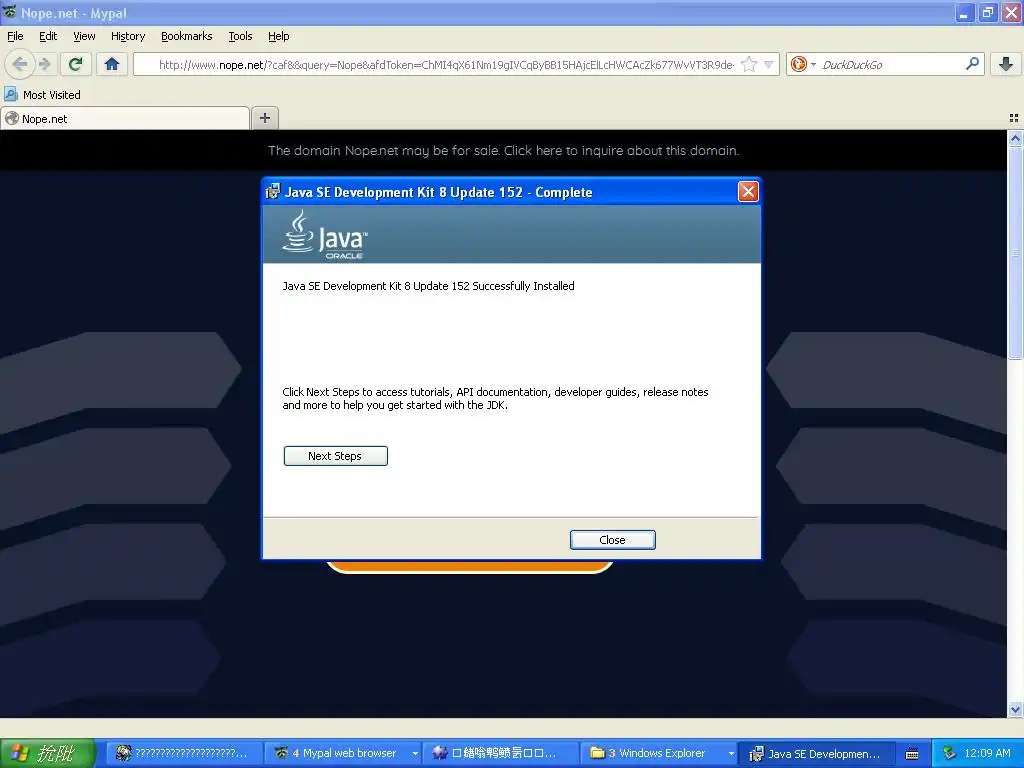Viewport: 1024px width, 768px height.
Task: Click the search magnifier icon
Action: click(972, 64)
